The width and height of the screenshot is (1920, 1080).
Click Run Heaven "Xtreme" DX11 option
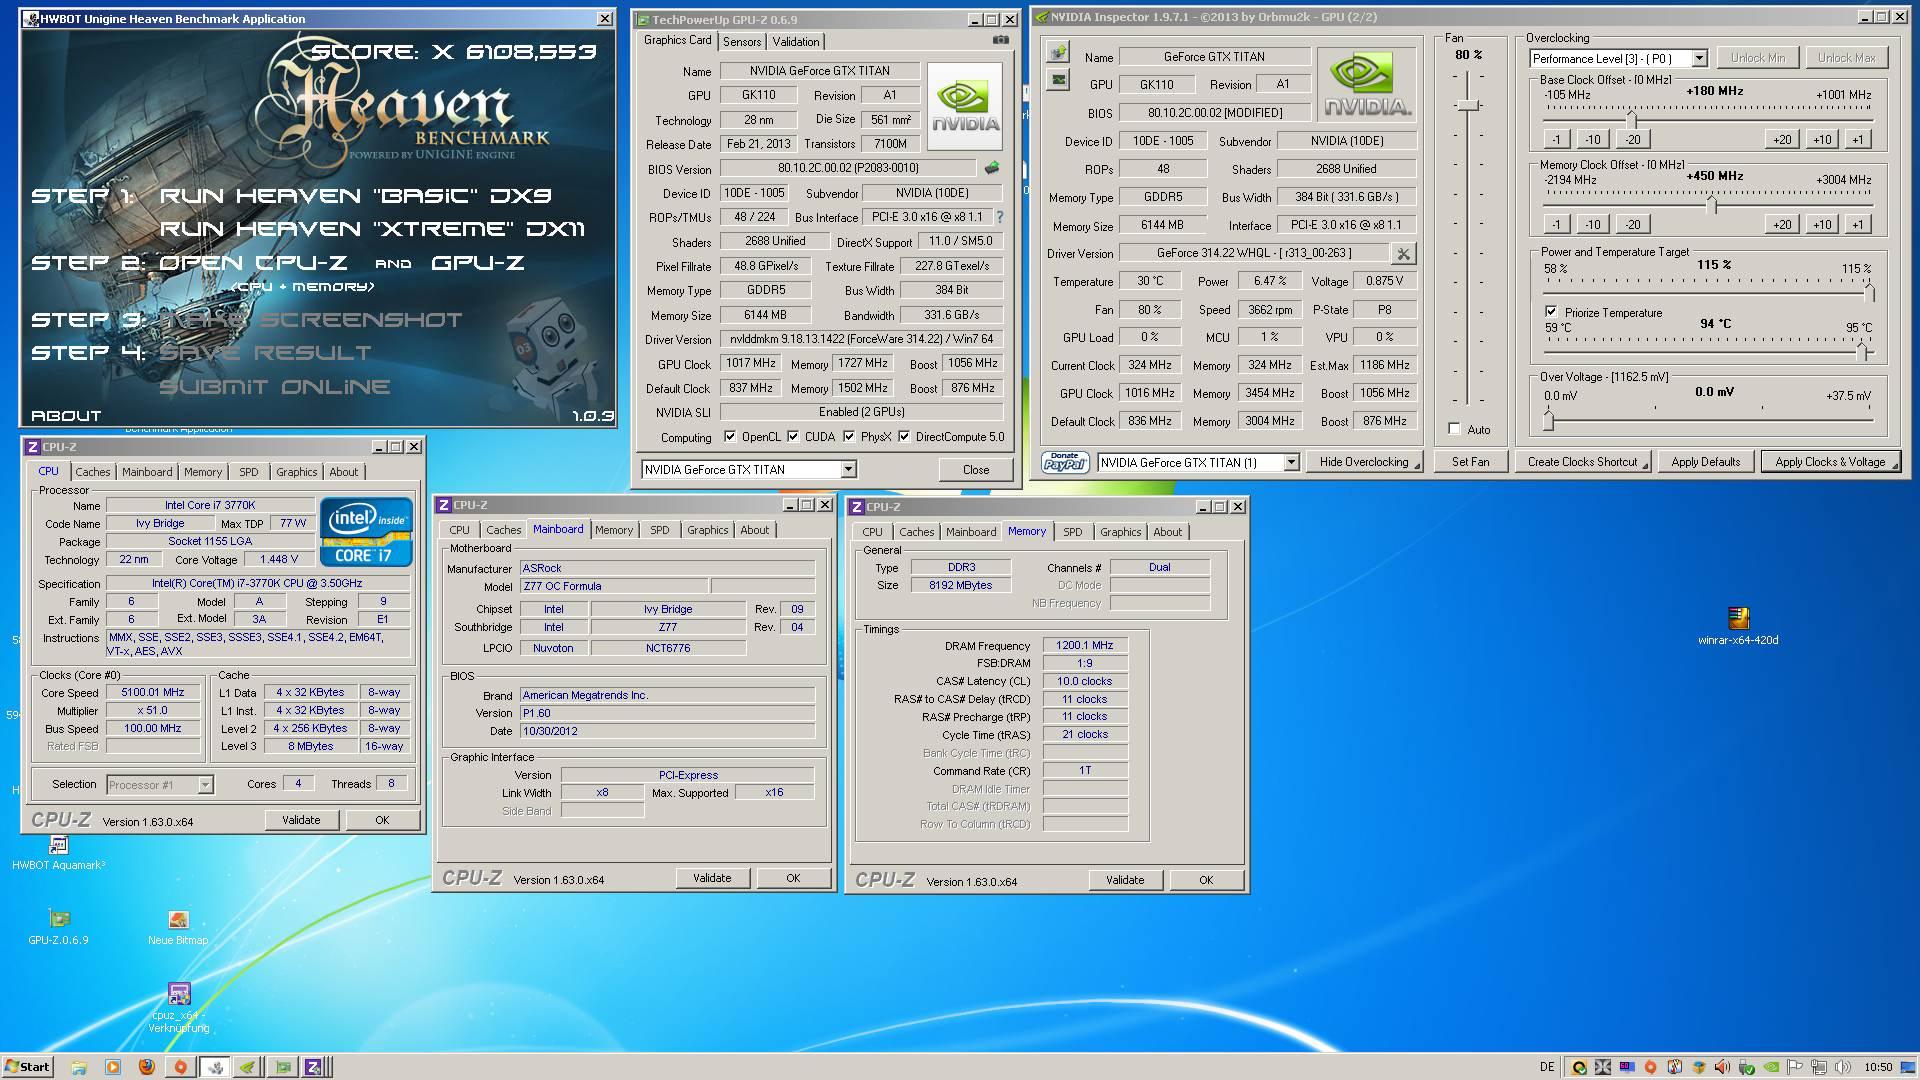[371, 229]
